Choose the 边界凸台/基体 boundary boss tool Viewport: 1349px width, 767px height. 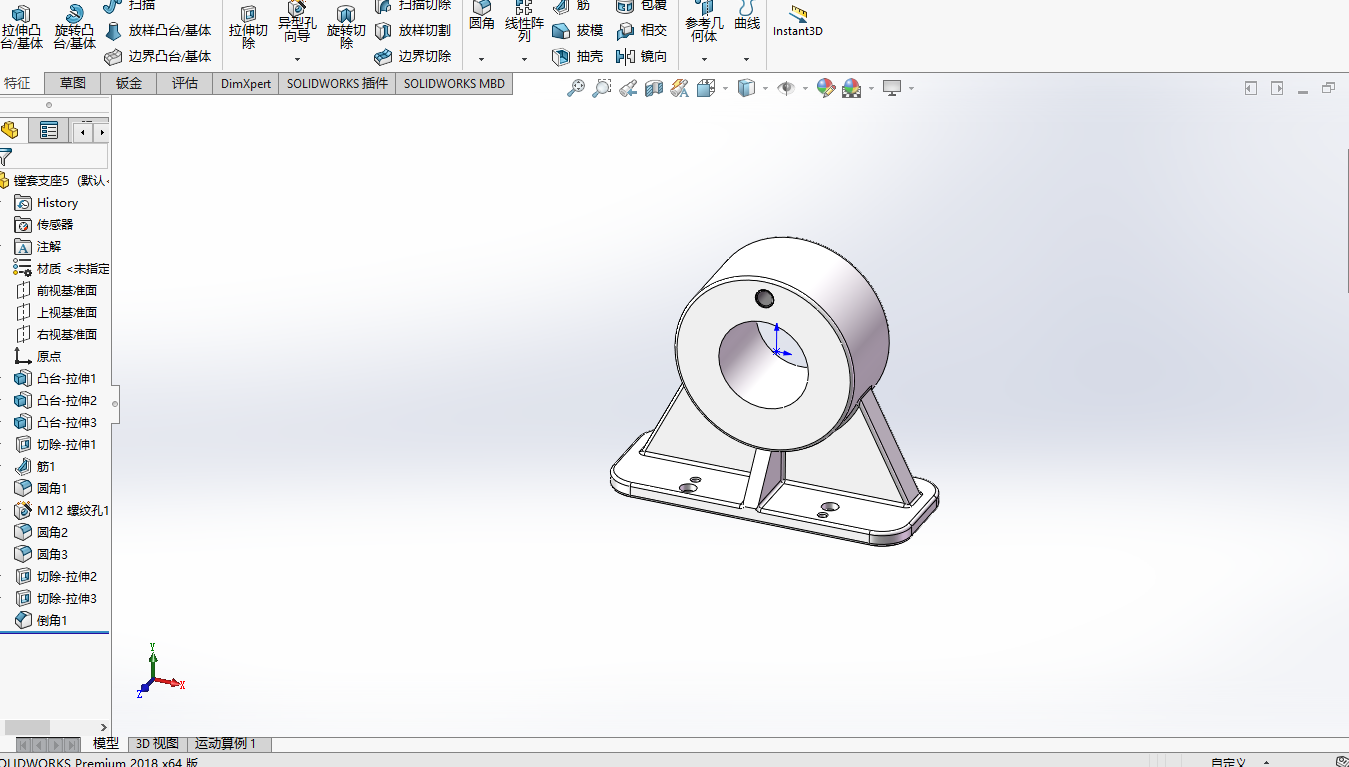158,57
